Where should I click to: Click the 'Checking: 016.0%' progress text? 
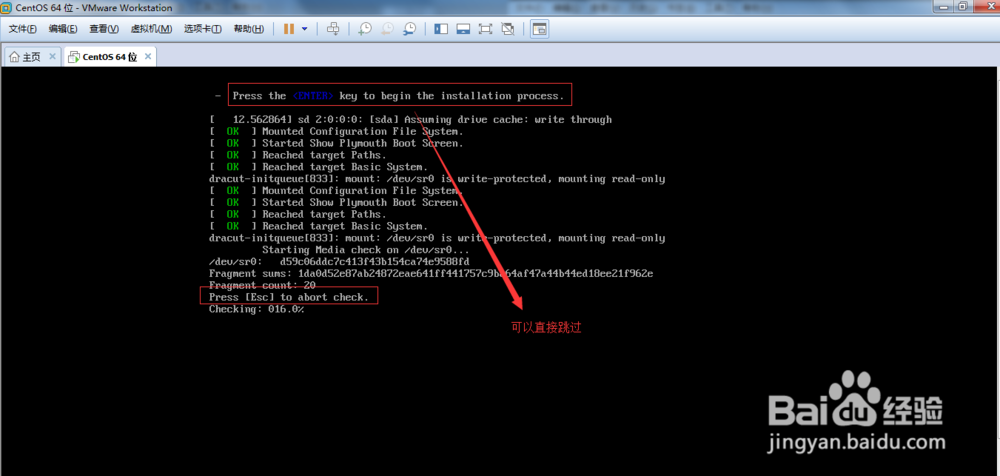coord(256,309)
